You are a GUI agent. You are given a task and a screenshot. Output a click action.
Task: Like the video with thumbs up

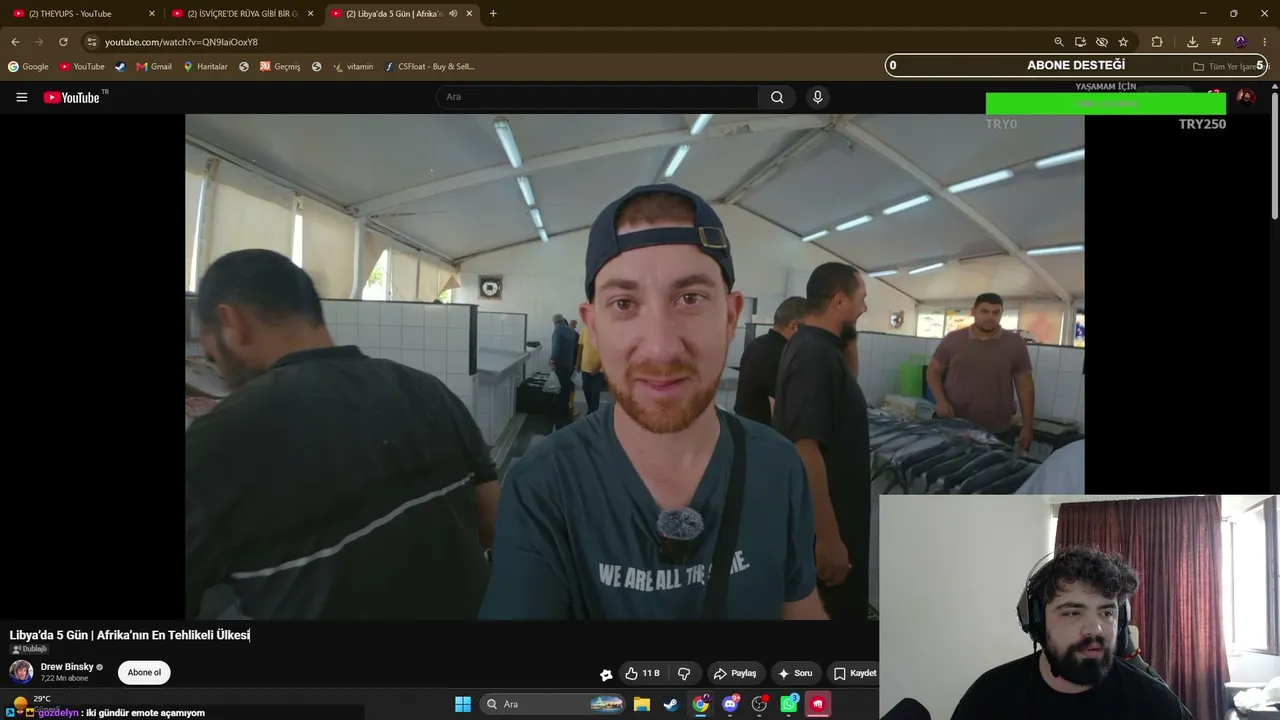click(642, 673)
